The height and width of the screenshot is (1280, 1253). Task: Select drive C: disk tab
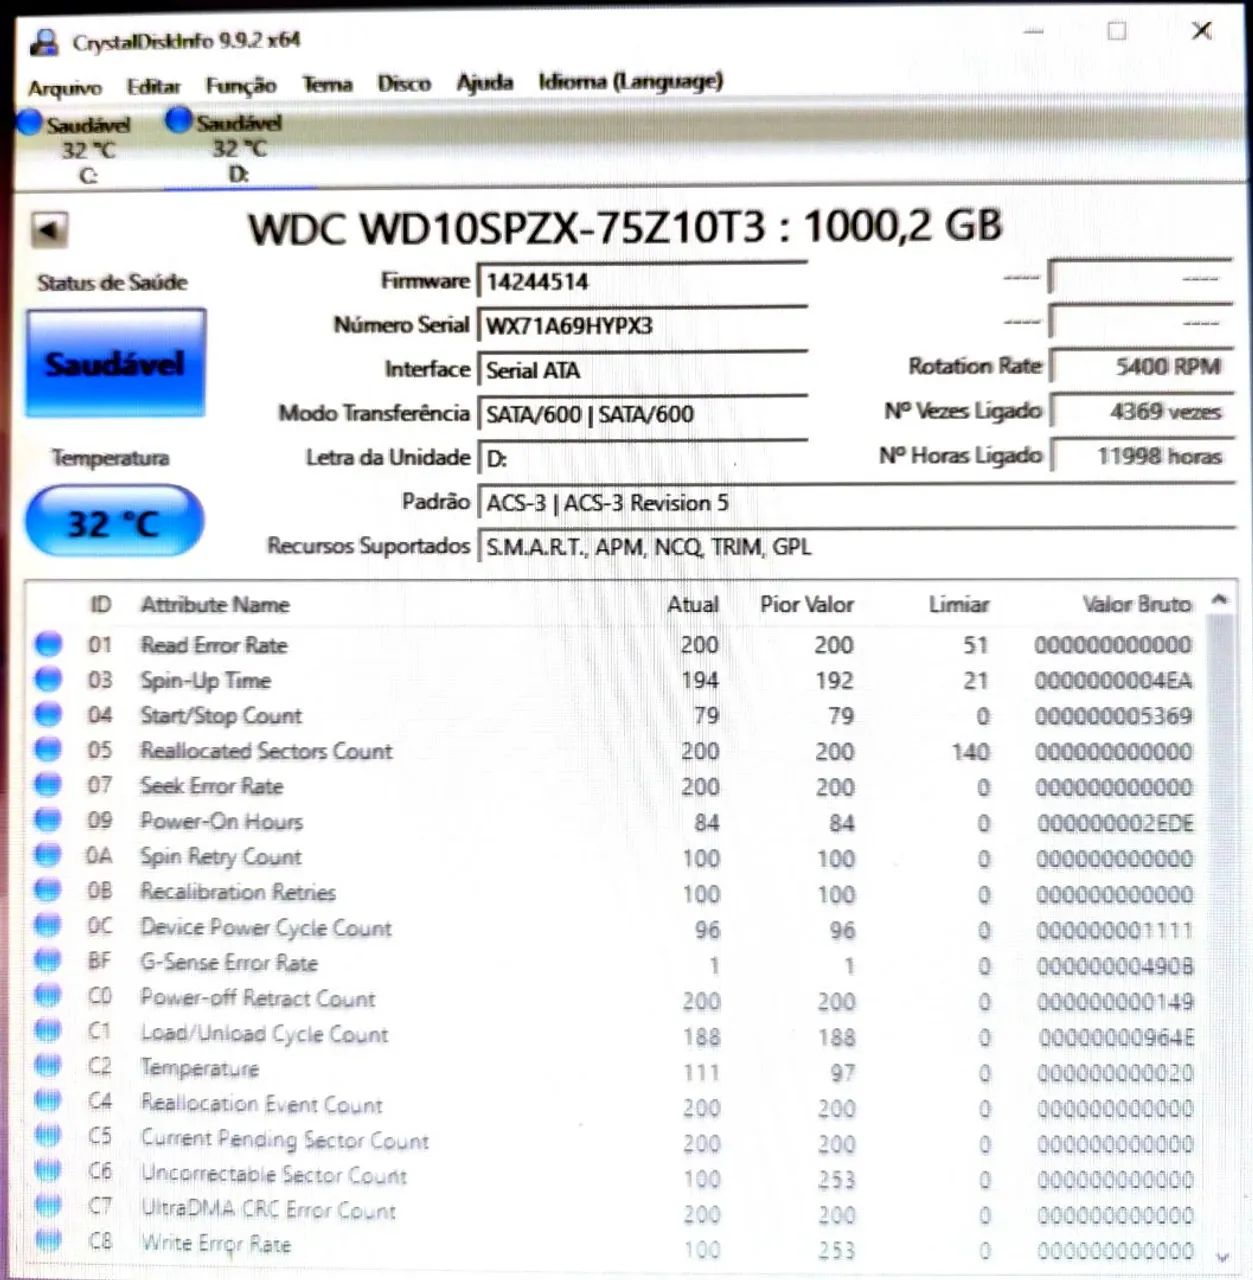[86, 149]
